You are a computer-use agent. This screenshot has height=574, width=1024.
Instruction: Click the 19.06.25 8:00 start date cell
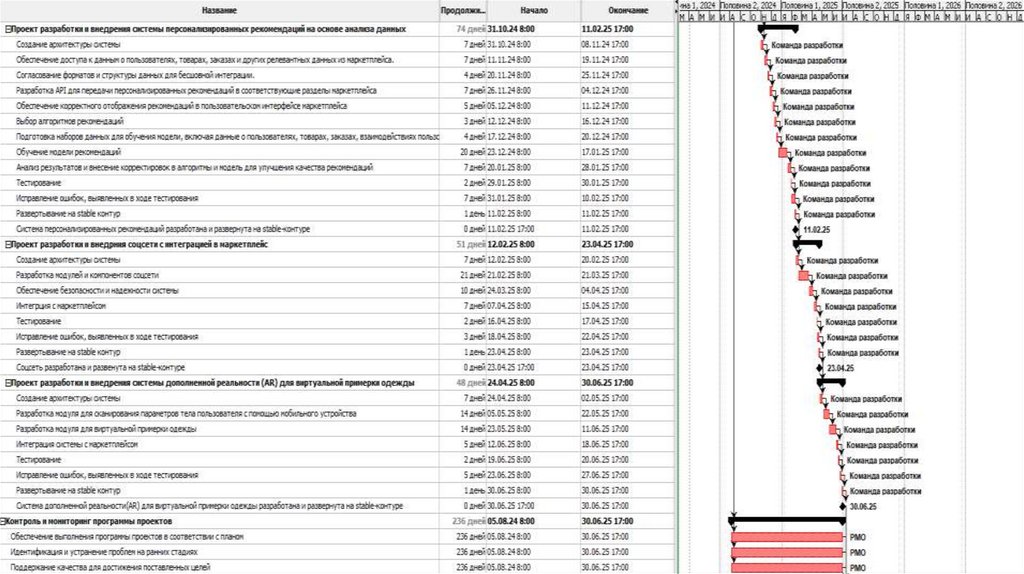point(509,460)
